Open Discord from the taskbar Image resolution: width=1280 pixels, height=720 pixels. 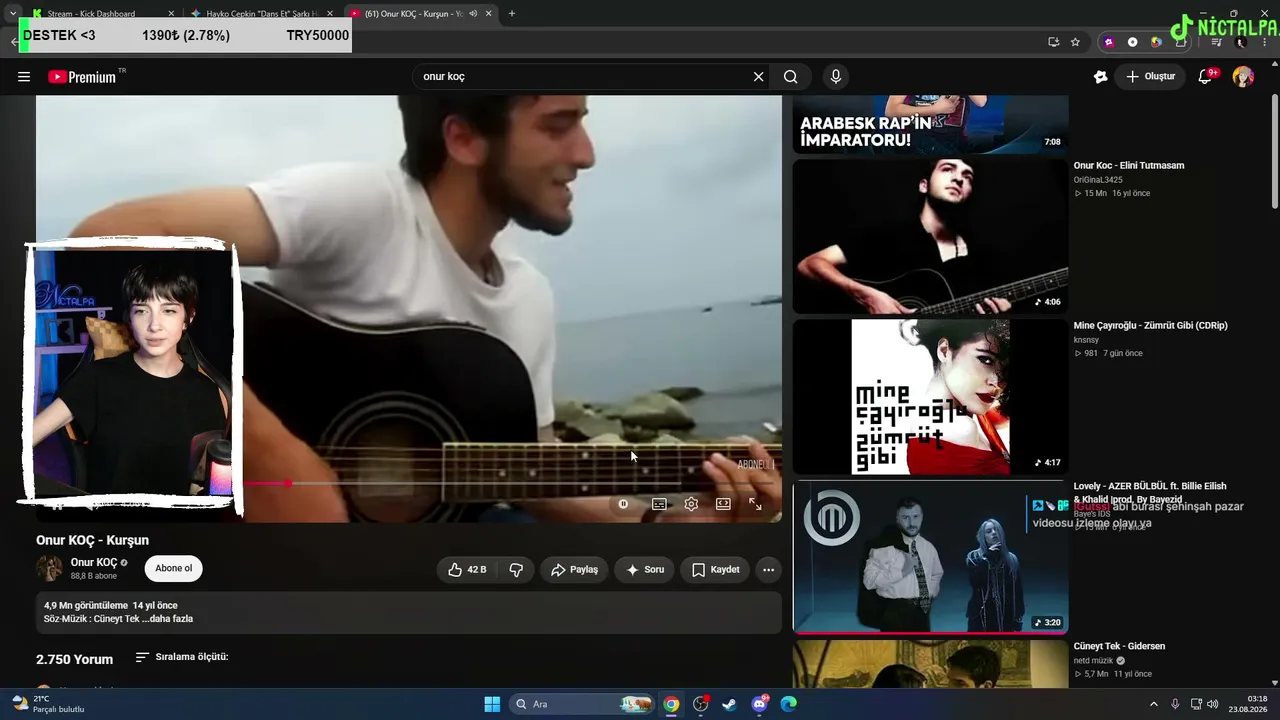tap(759, 704)
